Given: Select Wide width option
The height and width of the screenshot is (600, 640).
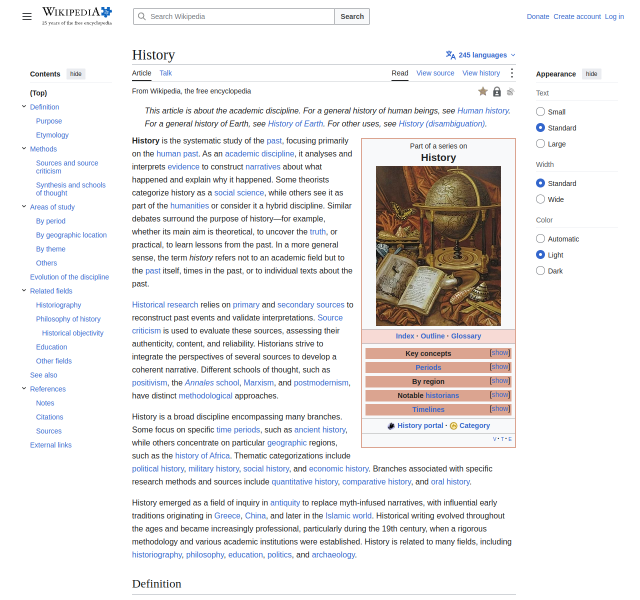Looking at the screenshot, I should (x=540, y=199).
